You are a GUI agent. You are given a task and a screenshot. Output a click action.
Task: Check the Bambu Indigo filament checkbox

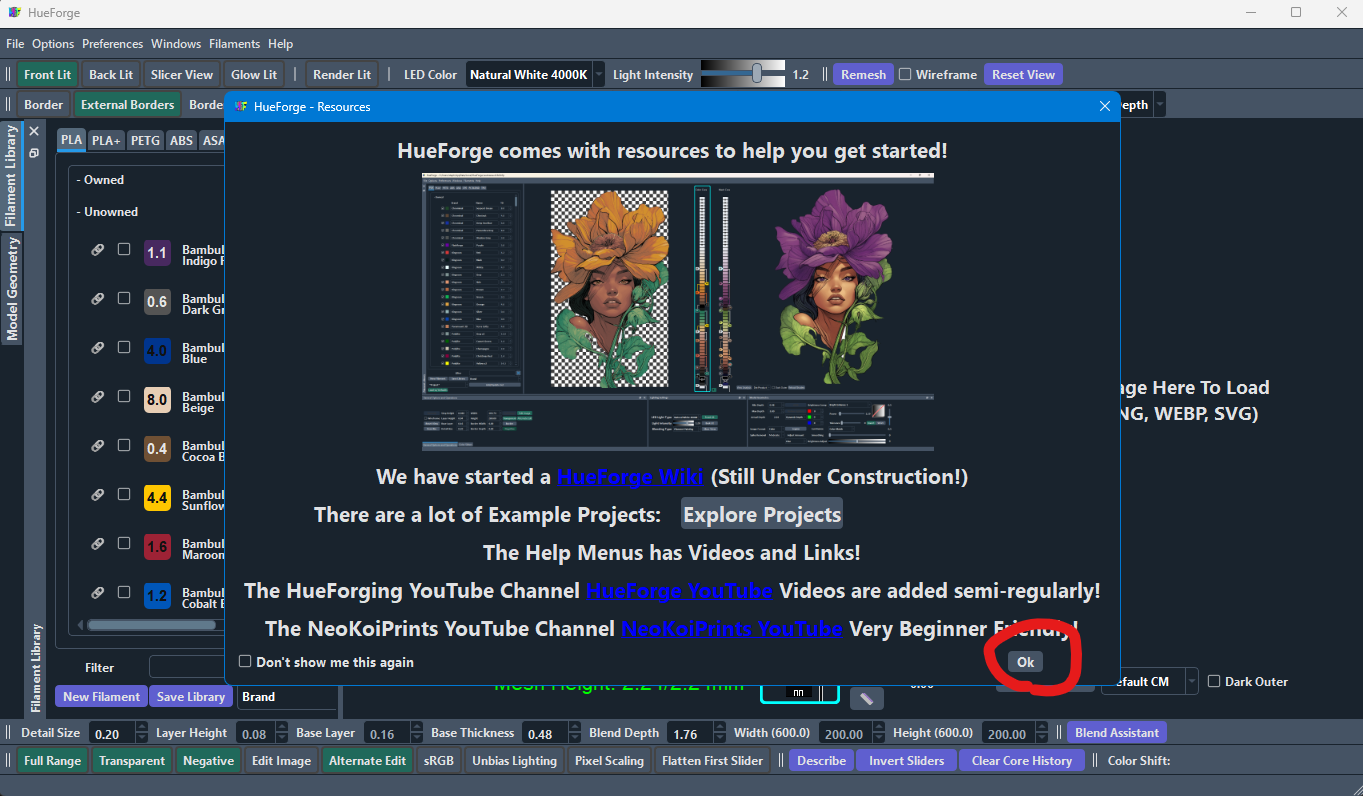point(124,249)
